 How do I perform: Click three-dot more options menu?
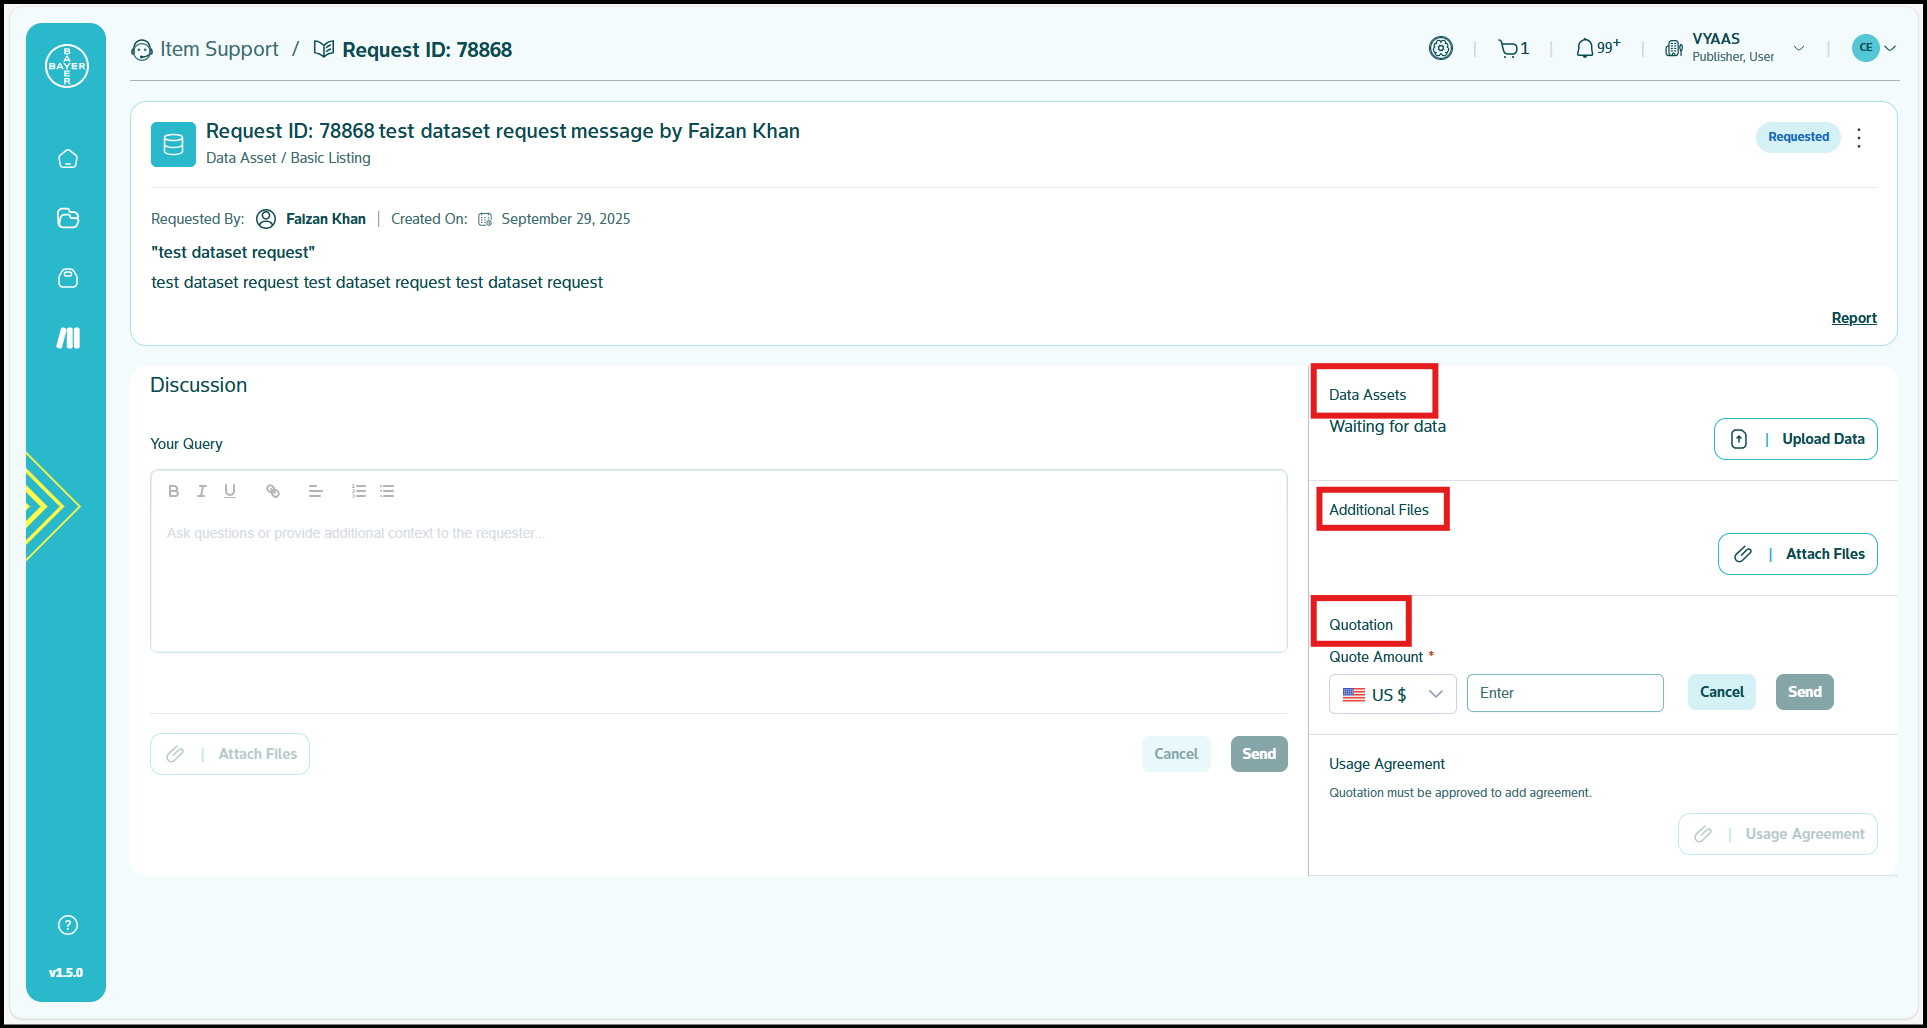tap(1859, 138)
